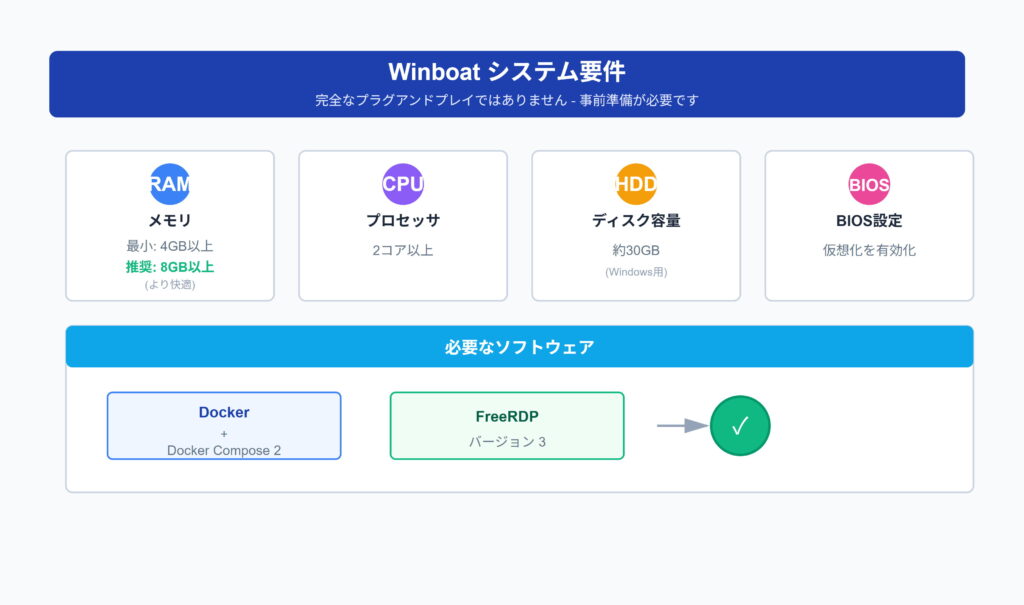Click the バージョン 3 label
Screen dimensions: 1024x605
coord(507,441)
